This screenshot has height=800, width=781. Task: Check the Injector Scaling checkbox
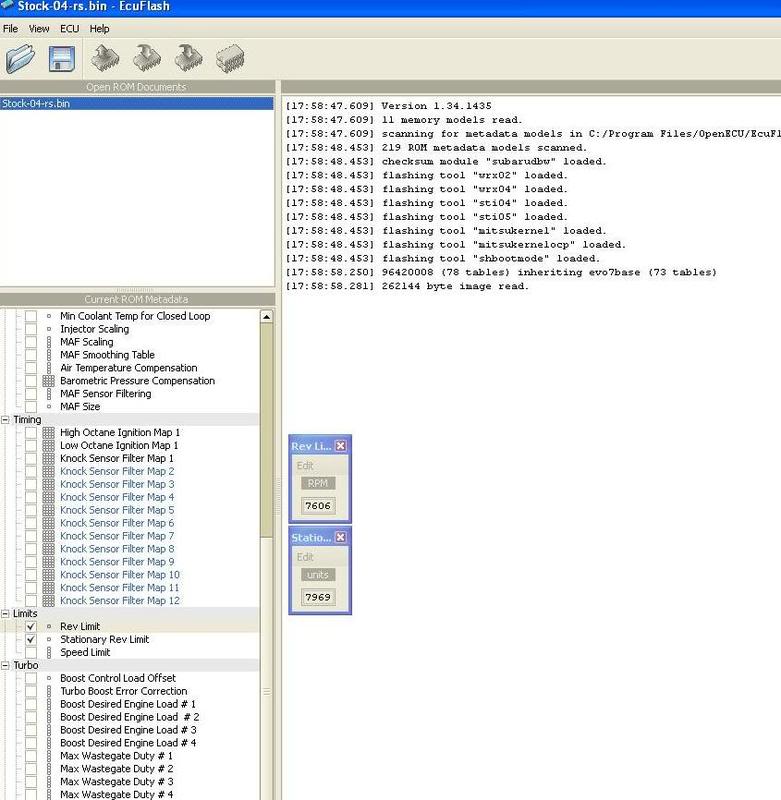(x=31, y=329)
